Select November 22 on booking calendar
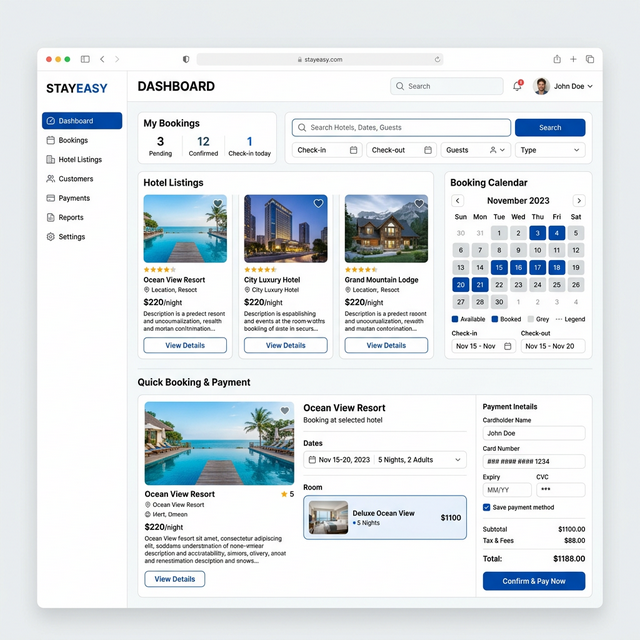The image size is (640, 640). tap(499, 284)
